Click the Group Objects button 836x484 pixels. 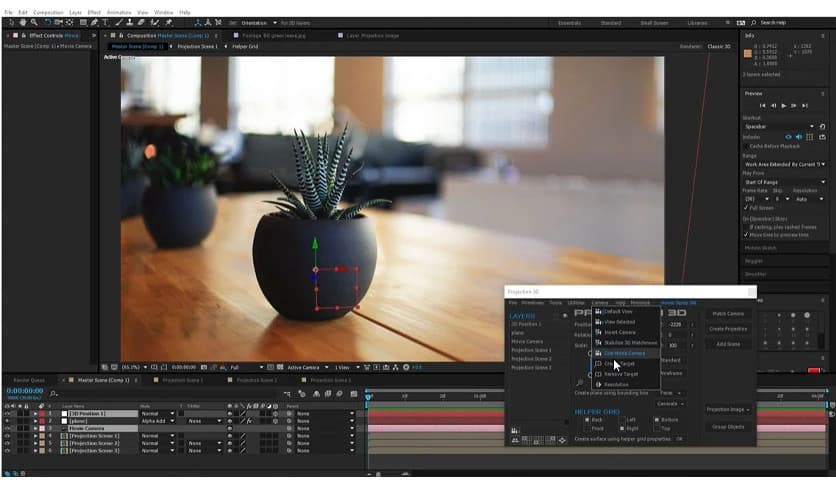pyautogui.click(x=728, y=427)
